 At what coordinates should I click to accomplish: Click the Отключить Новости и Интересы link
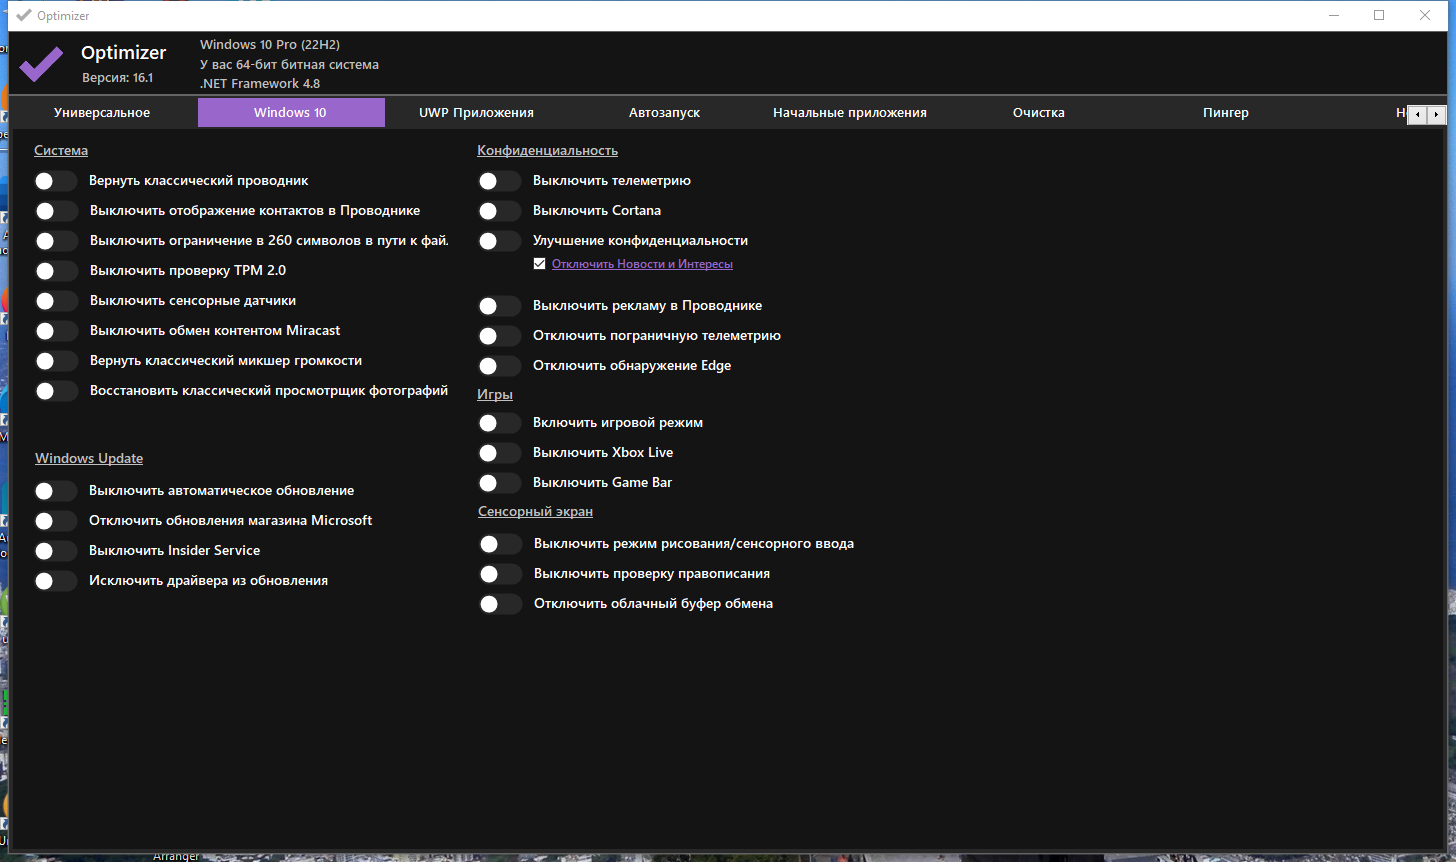[642, 264]
